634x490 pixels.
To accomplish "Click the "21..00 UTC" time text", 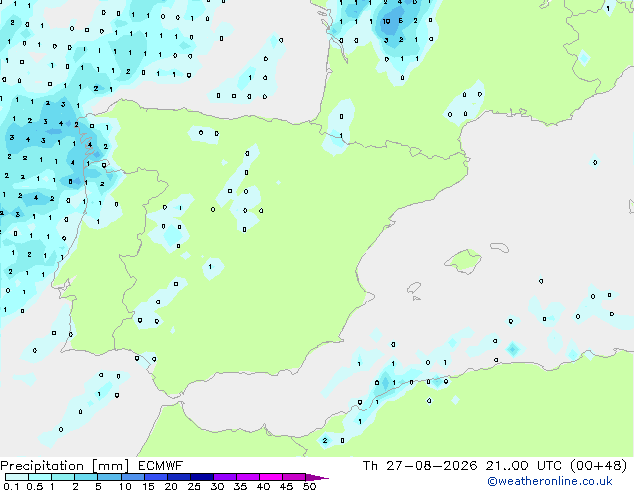I will [524, 466].
